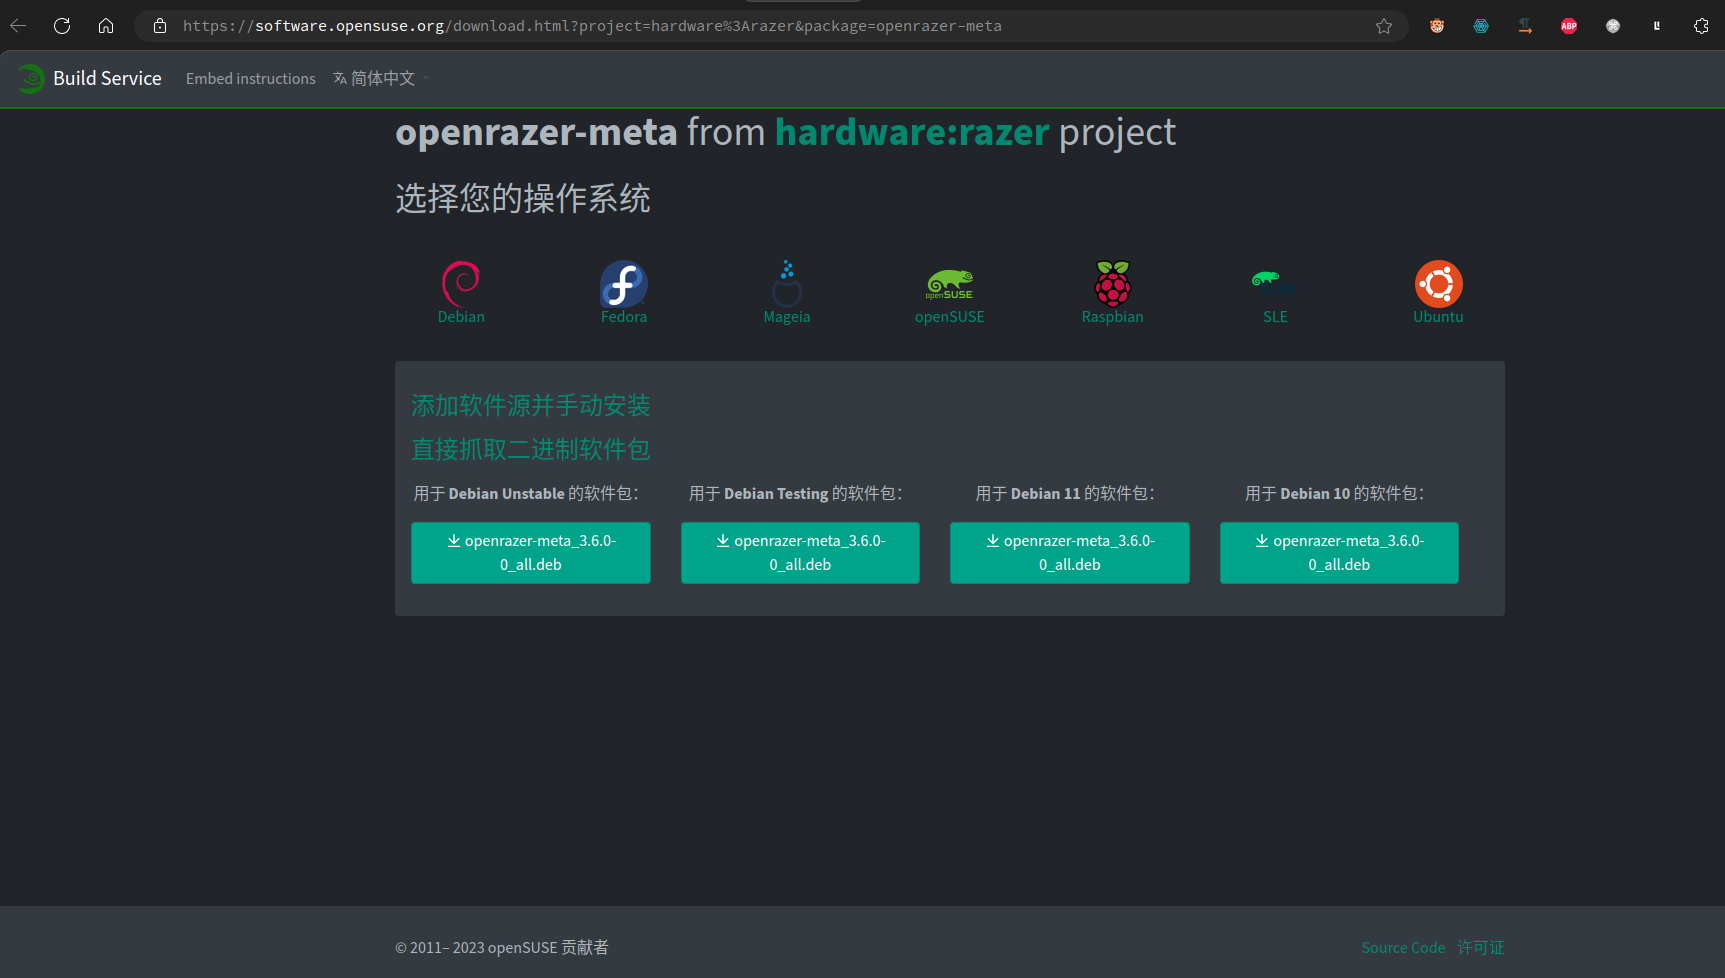
Task: Open the Adblock Plus extension
Action: pos(1568,26)
